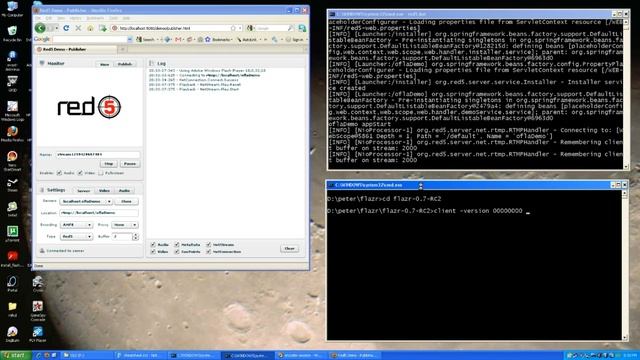Open the Type dropdown set to Red5
This screenshot has height=360, width=640.
(x=76, y=236)
